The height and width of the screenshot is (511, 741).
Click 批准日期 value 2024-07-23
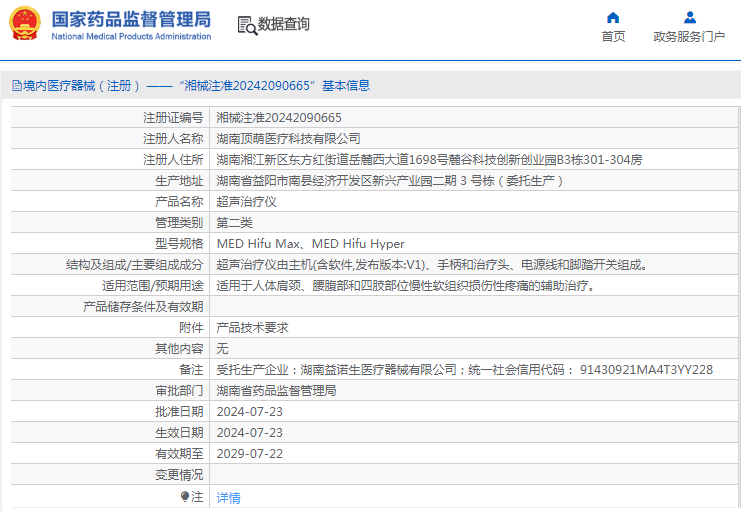point(250,412)
